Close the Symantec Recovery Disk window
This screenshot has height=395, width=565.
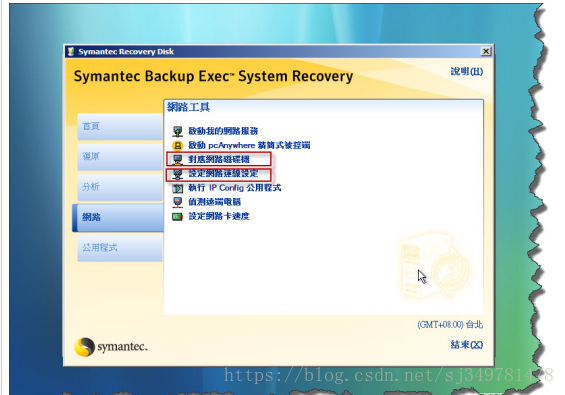click(x=486, y=52)
